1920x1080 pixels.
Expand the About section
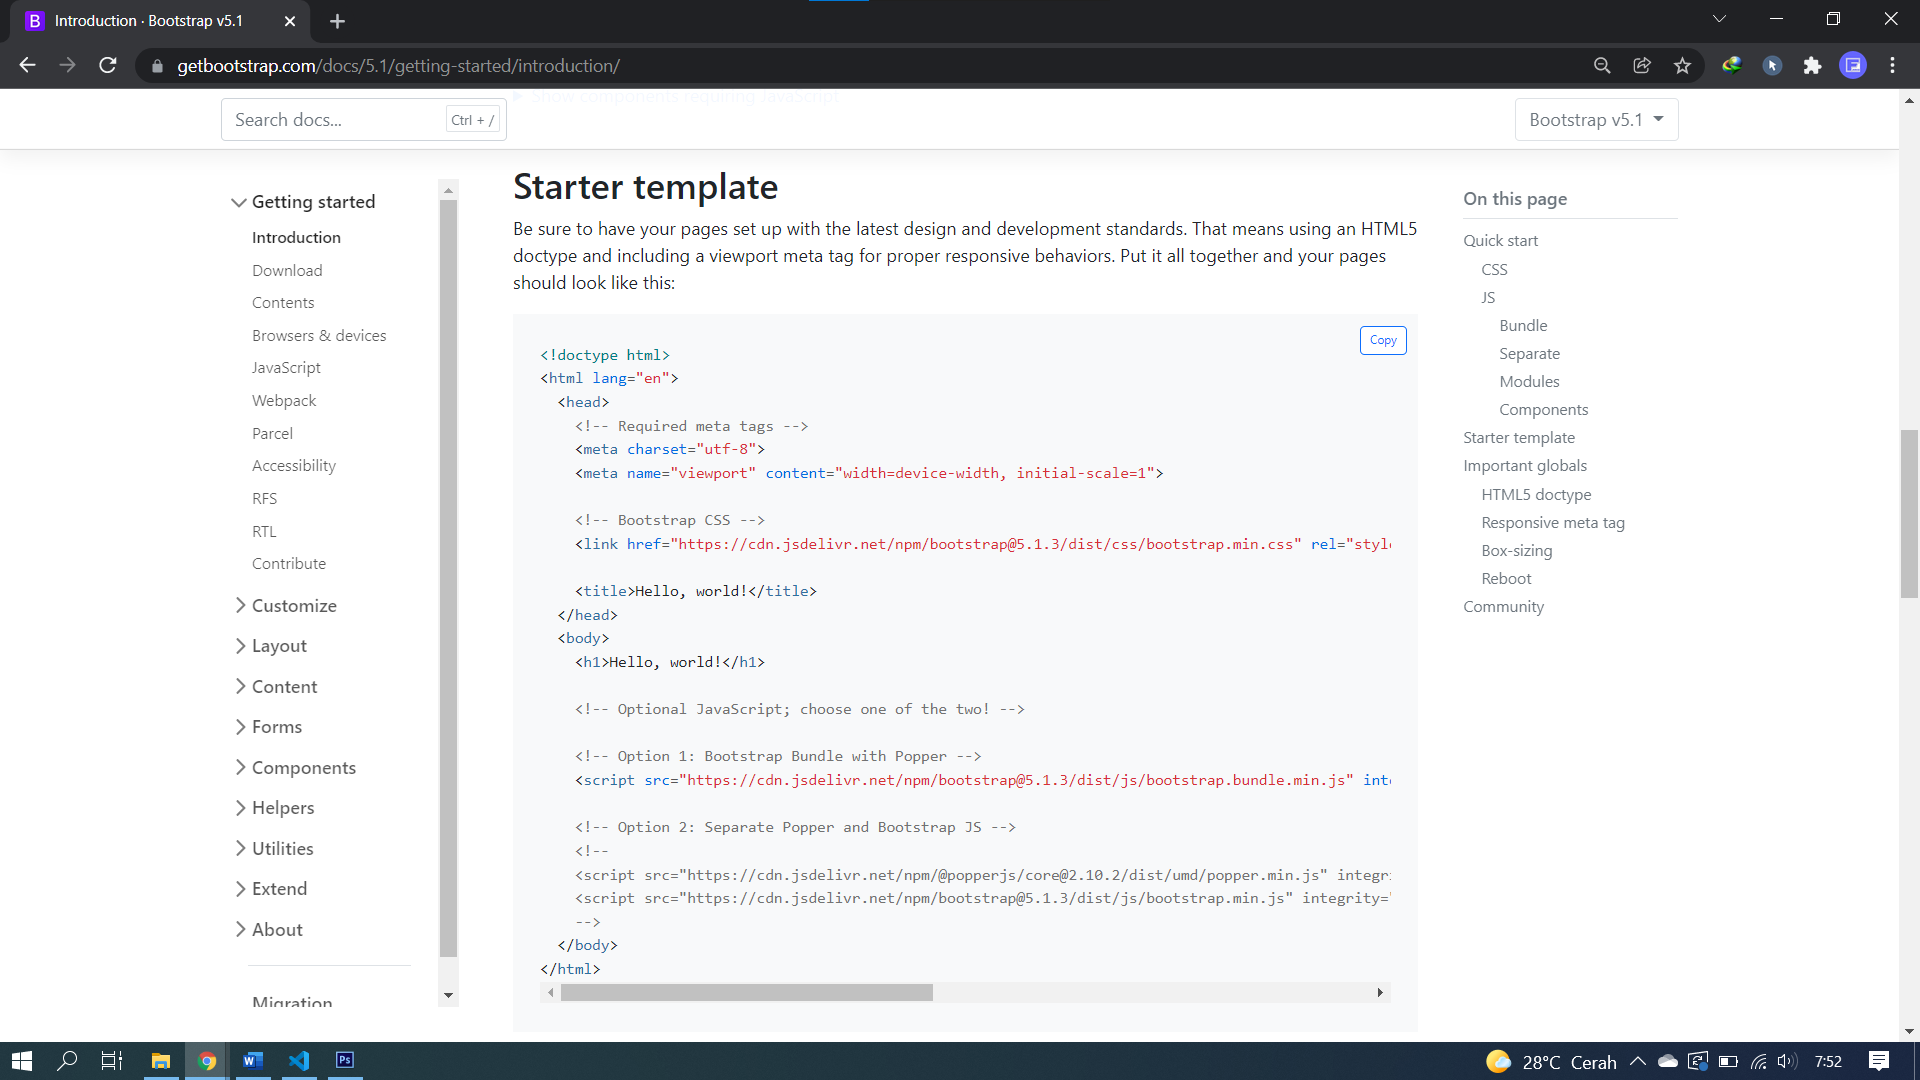pyautogui.click(x=267, y=930)
